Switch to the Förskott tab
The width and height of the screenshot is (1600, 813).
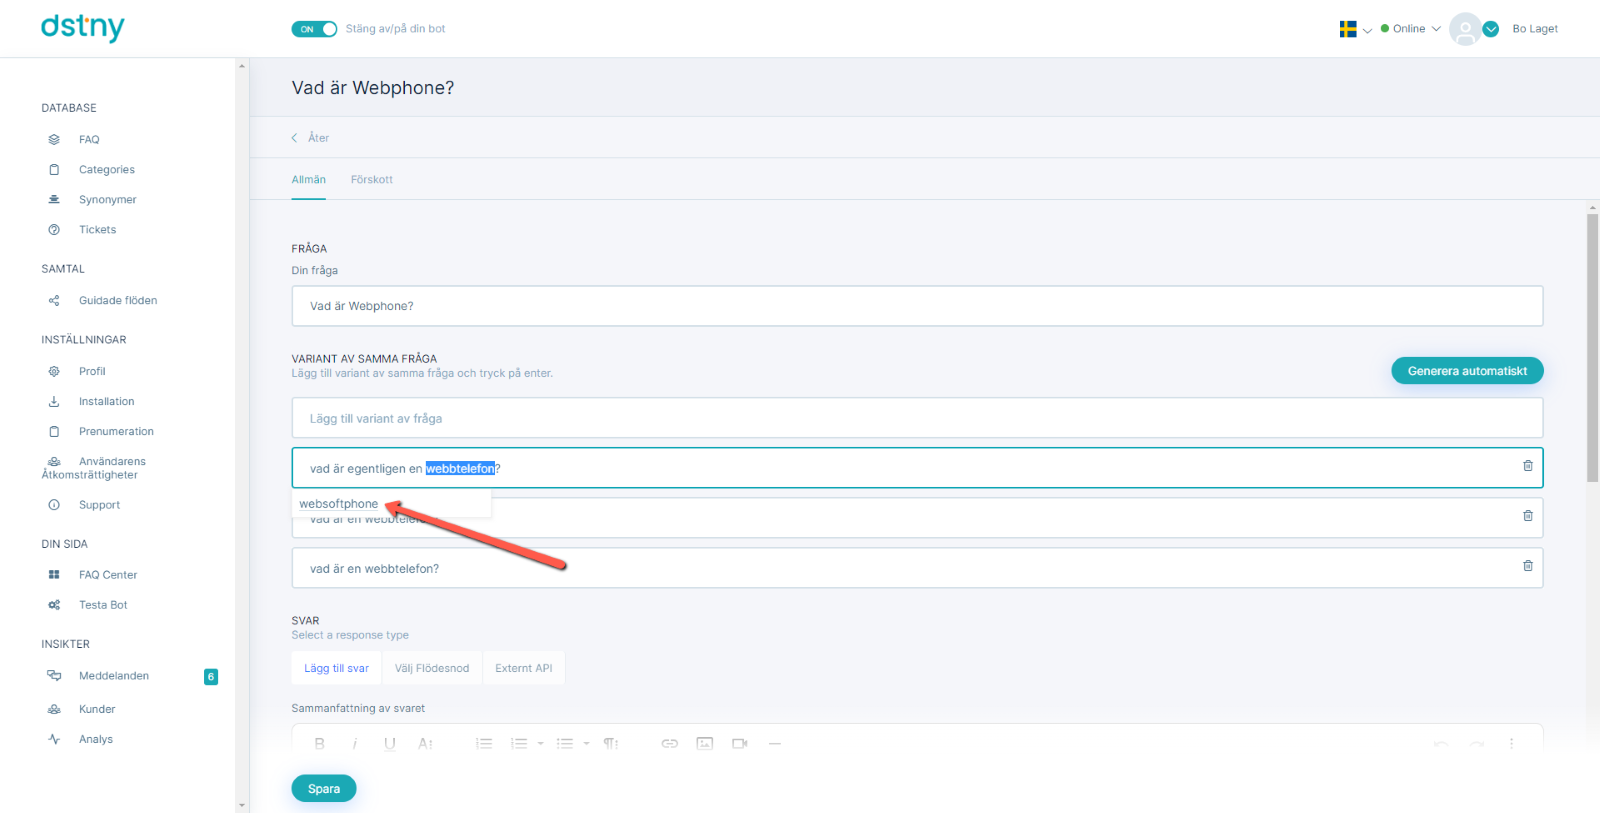(x=371, y=180)
